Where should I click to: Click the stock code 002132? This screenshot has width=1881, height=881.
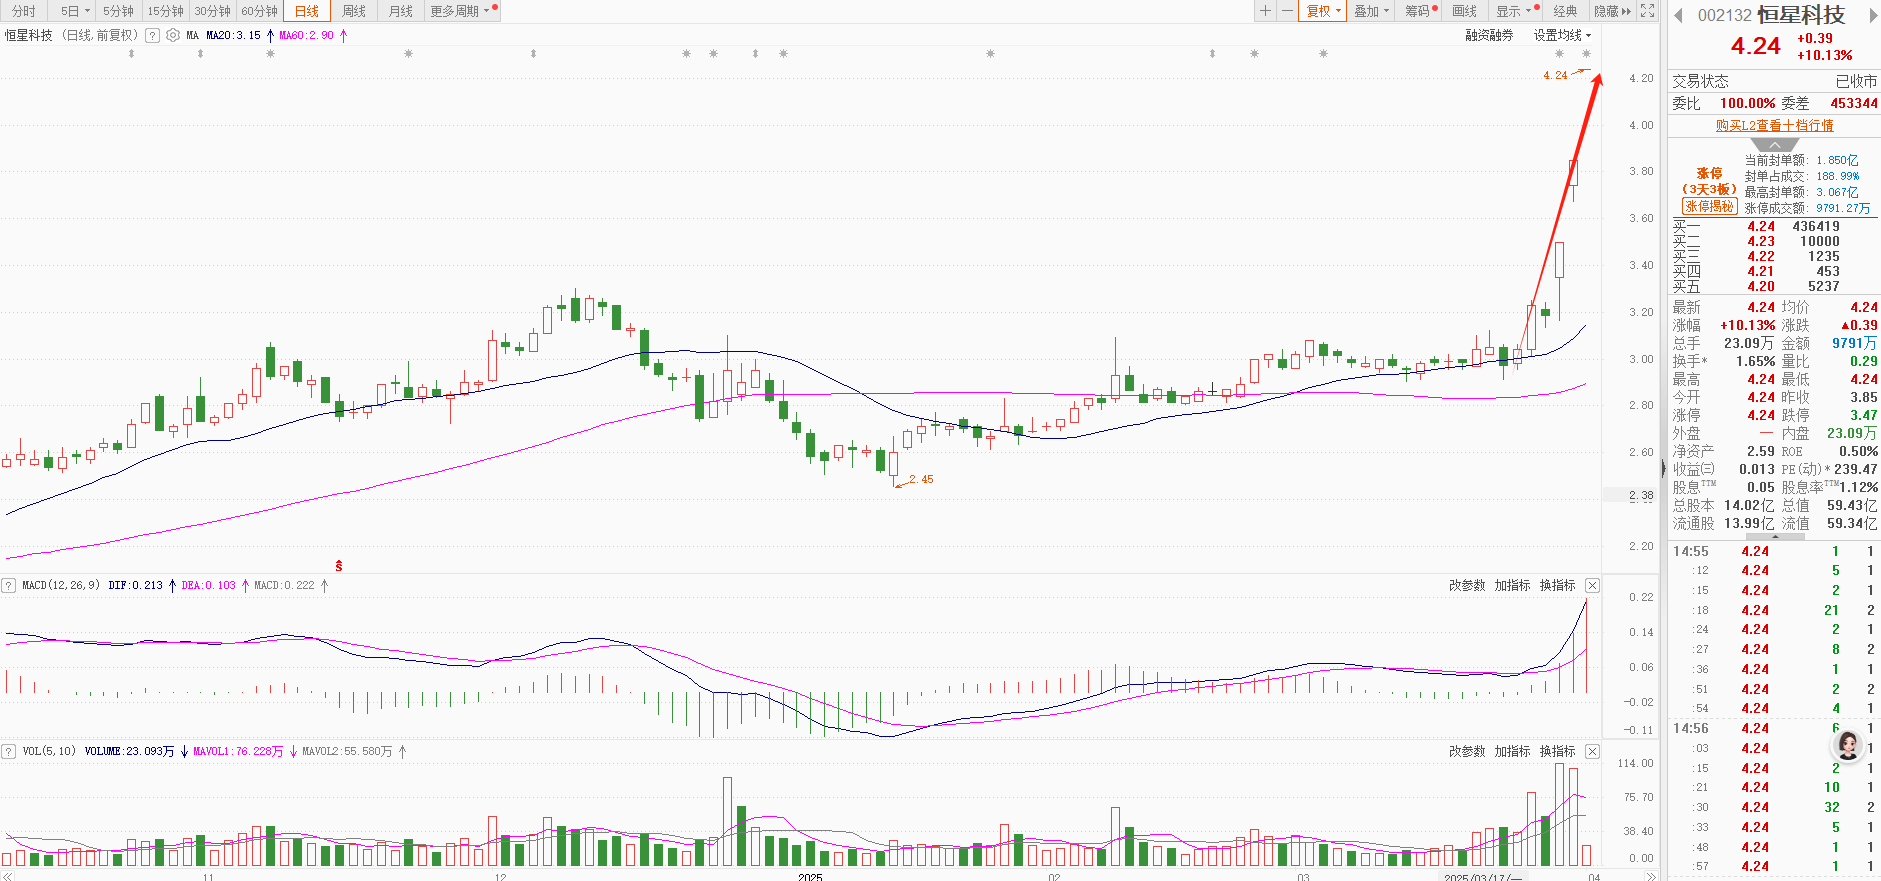pyautogui.click(x=1725, y=15)
